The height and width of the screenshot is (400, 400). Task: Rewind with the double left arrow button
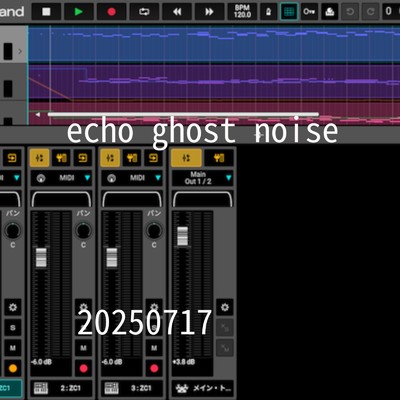[x=177, y=12]
